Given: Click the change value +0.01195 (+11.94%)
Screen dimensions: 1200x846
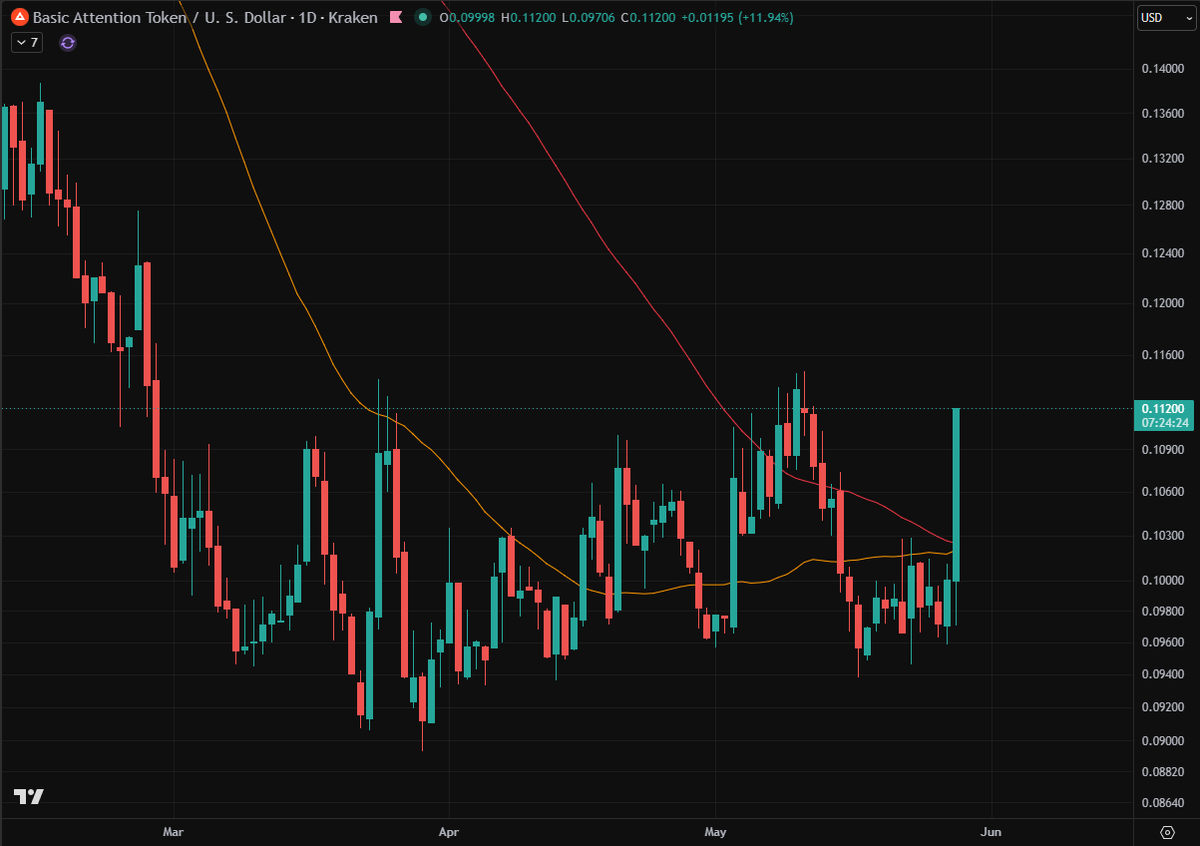Looking at the screenshot, I should [735, 17].
